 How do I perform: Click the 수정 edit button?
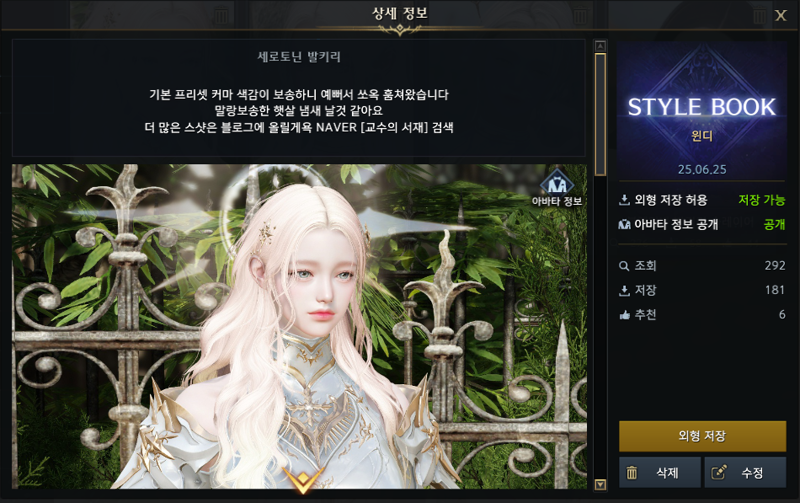[x=745, y=472]
